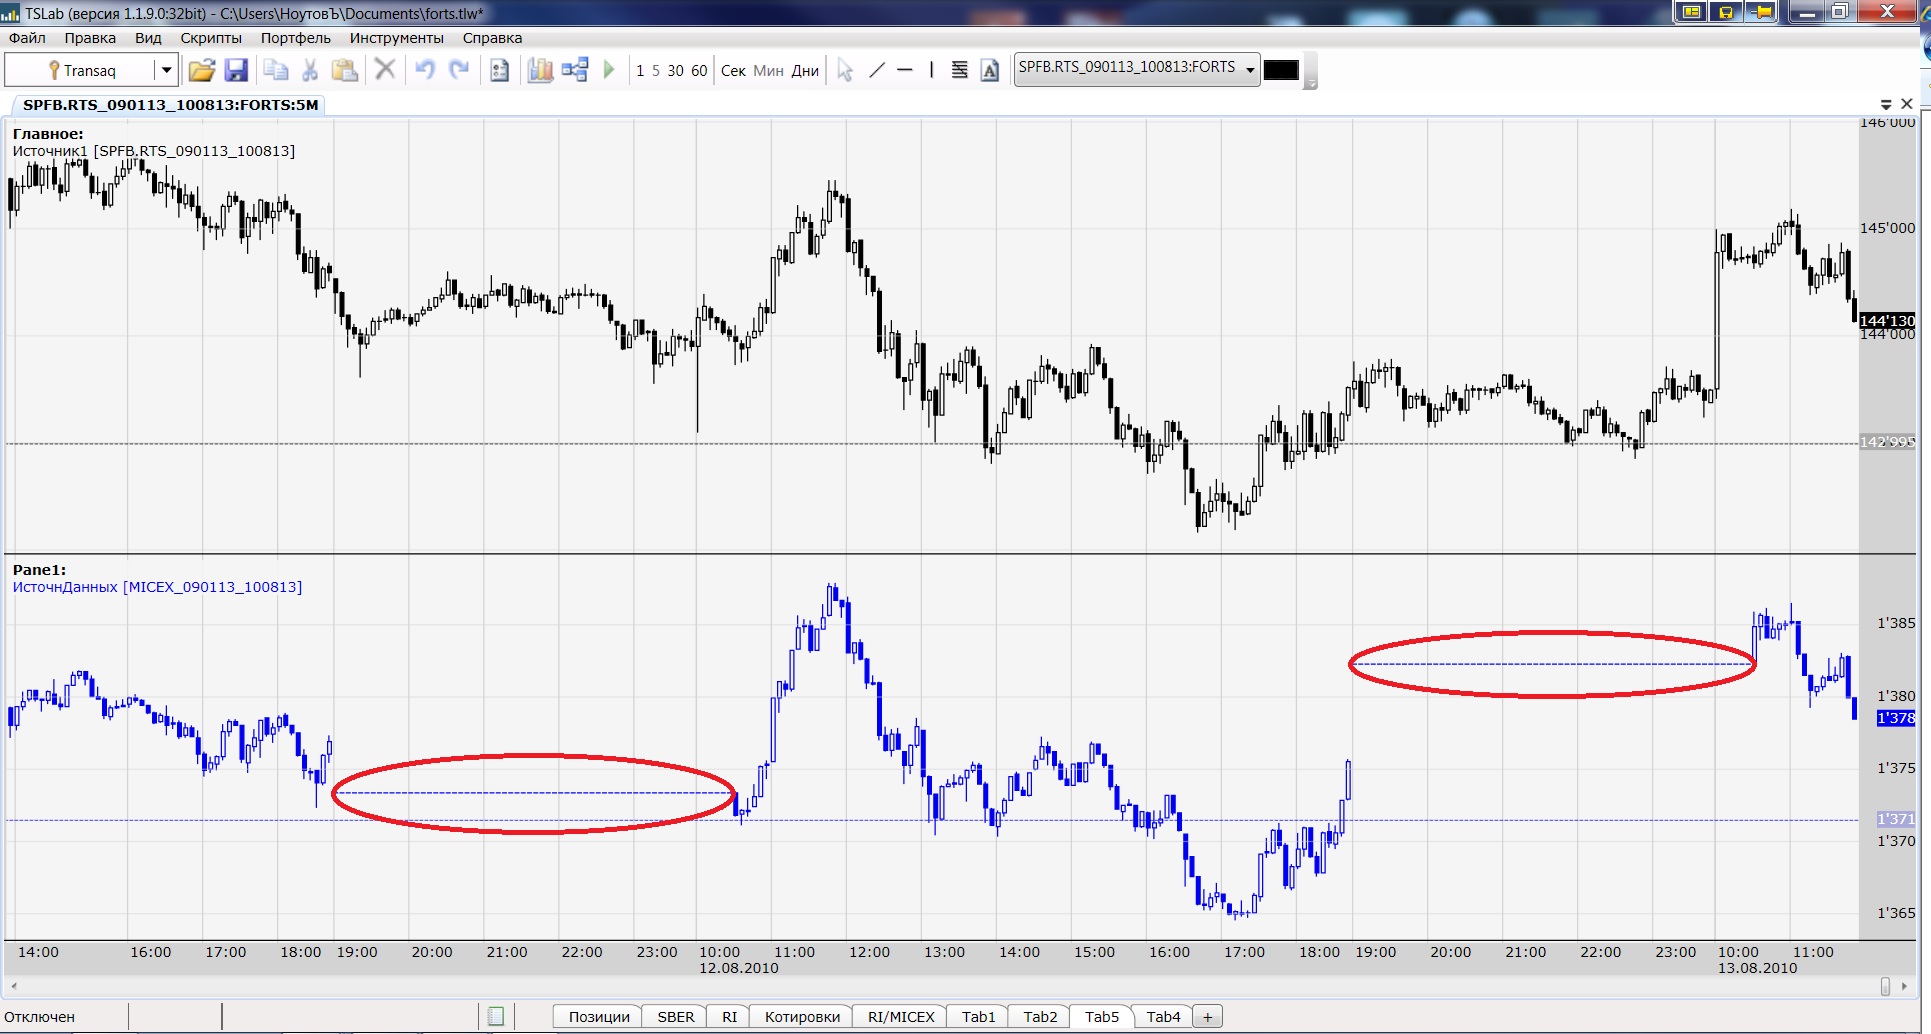
Task: Close the active chart document
Action: [x=1907, y=104]
